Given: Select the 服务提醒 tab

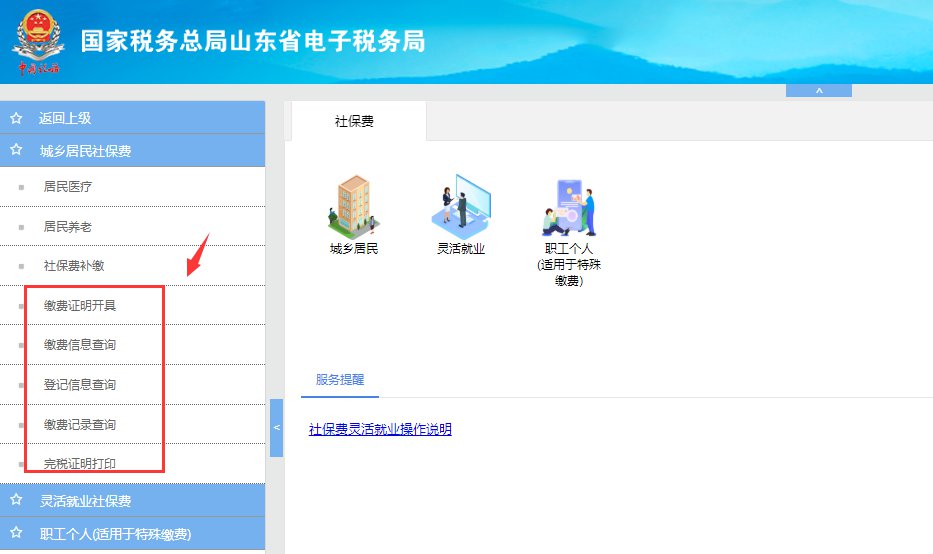Looking at the screenshot, I should 340,380.
